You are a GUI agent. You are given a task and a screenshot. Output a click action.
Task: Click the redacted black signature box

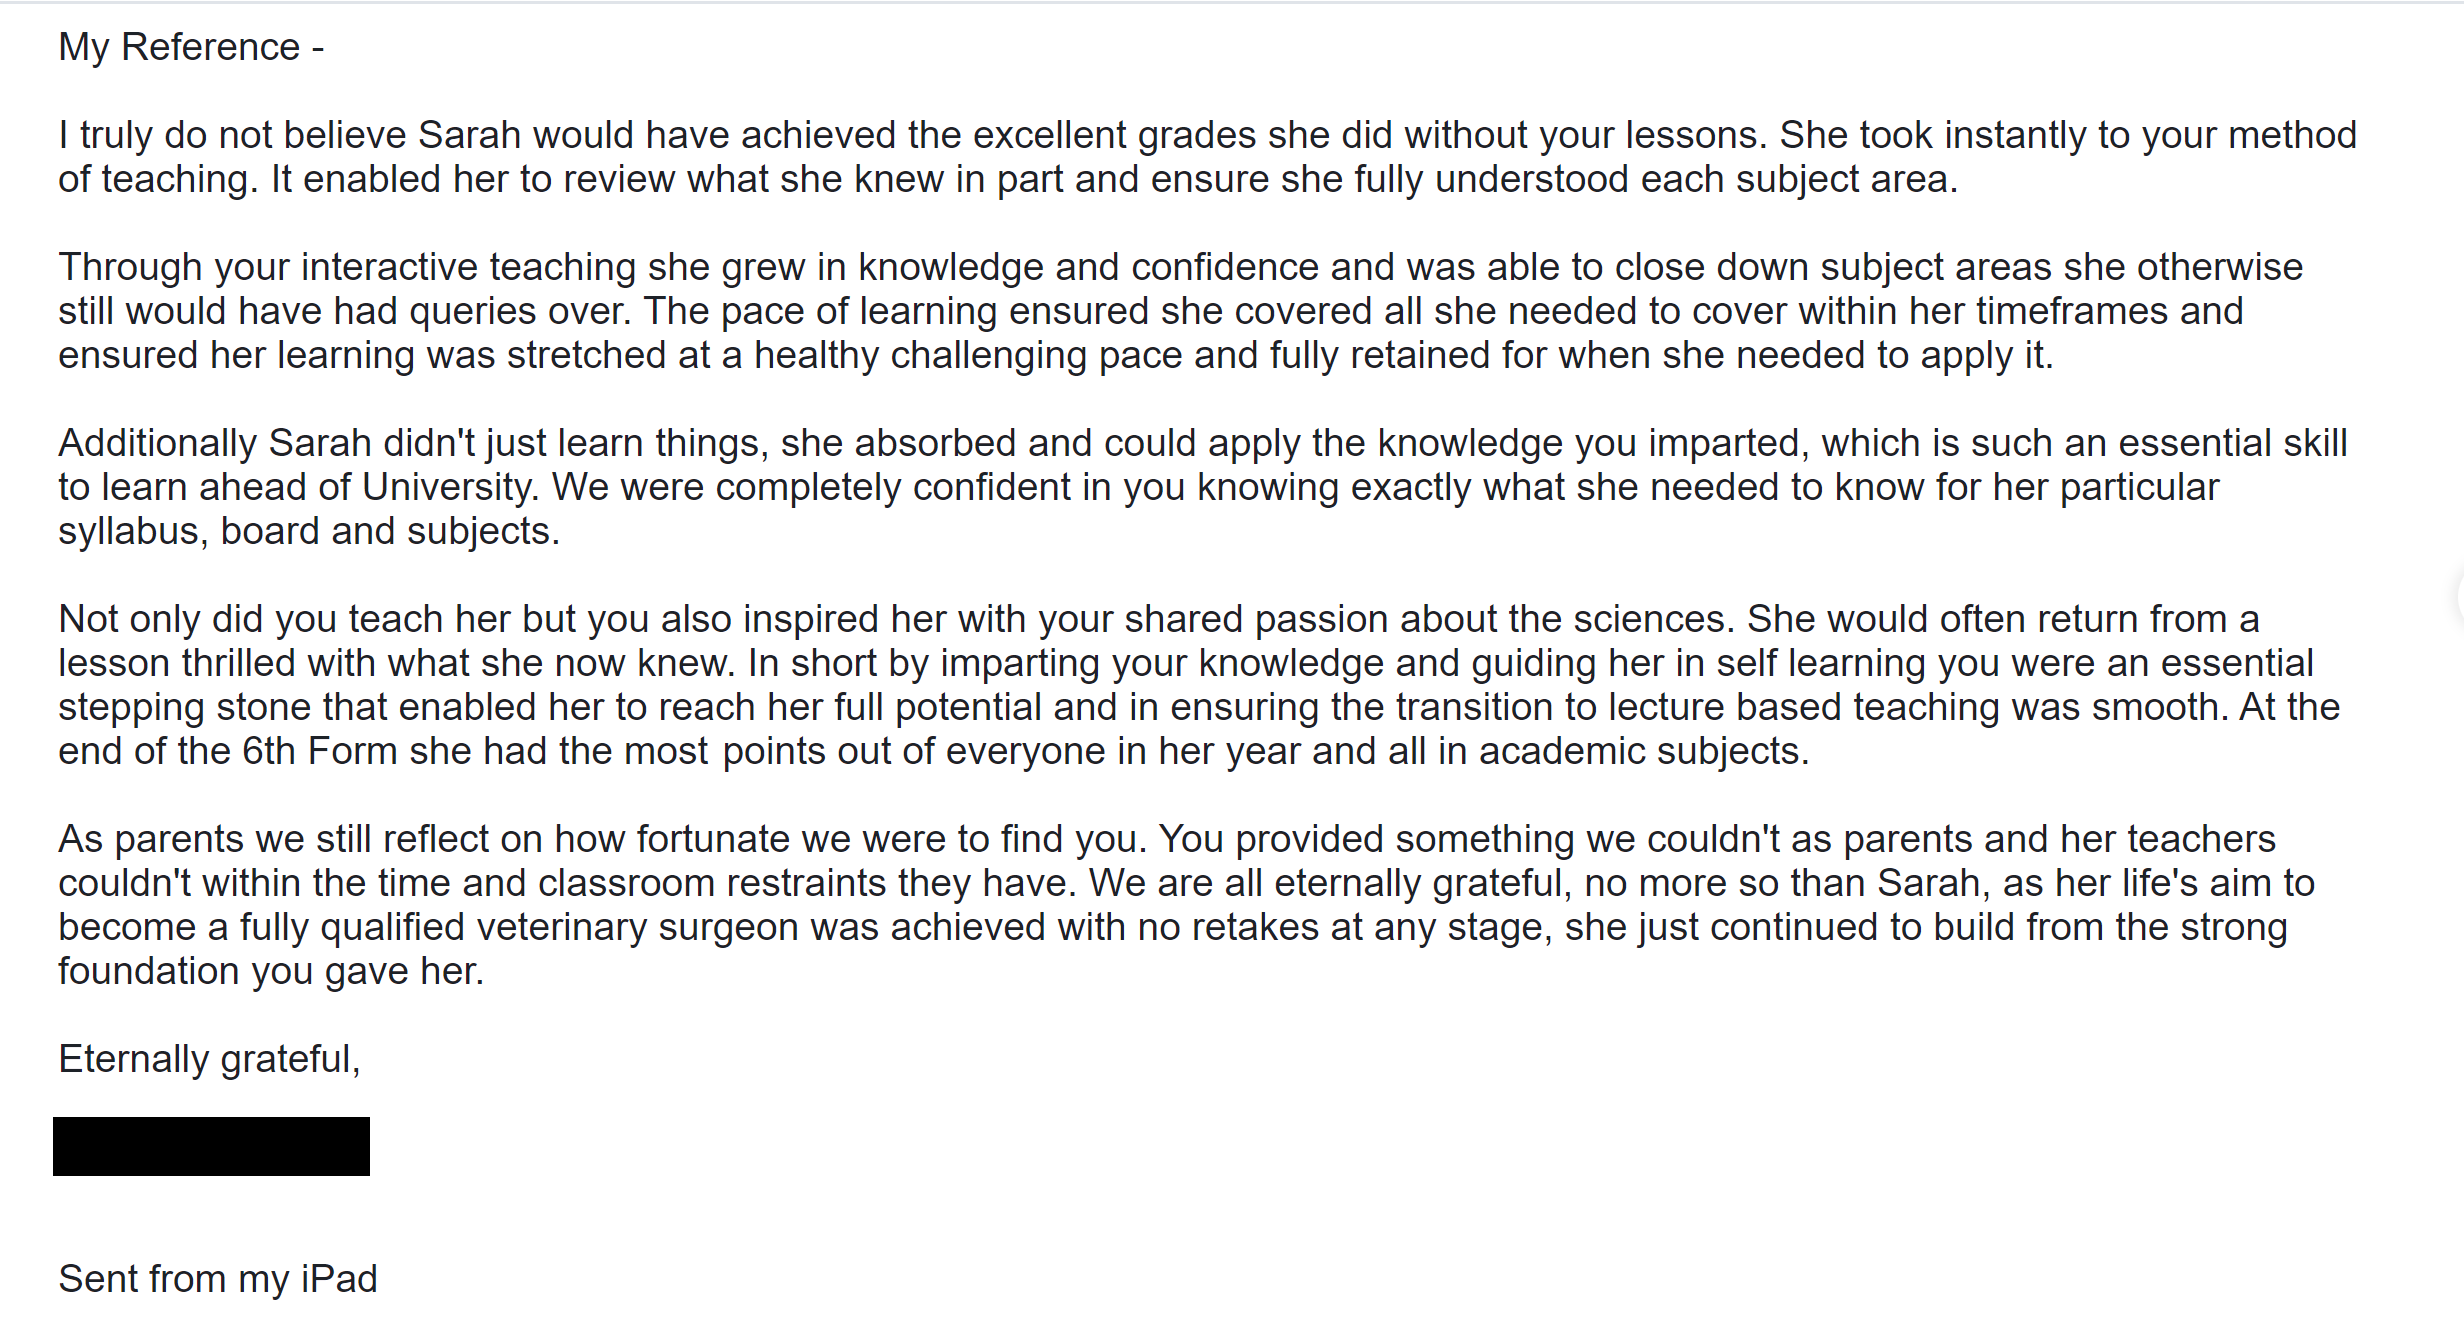pos(211,1146)
